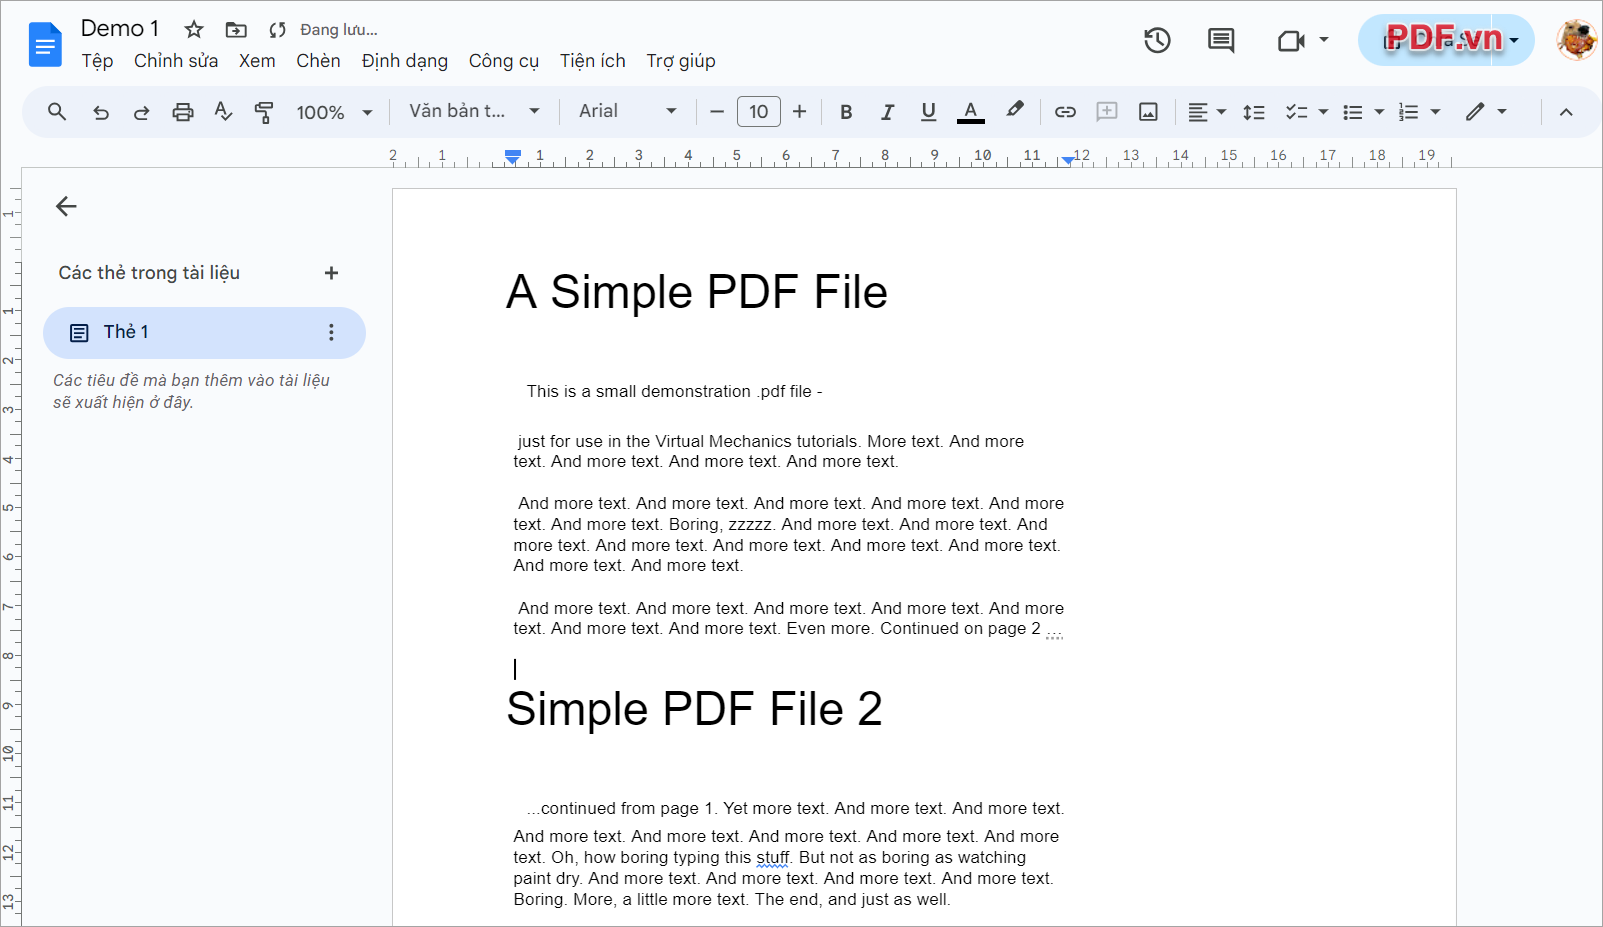
Task: Rename the Demo 1 title
Action: pyautogui.click(x=120, y=28)
